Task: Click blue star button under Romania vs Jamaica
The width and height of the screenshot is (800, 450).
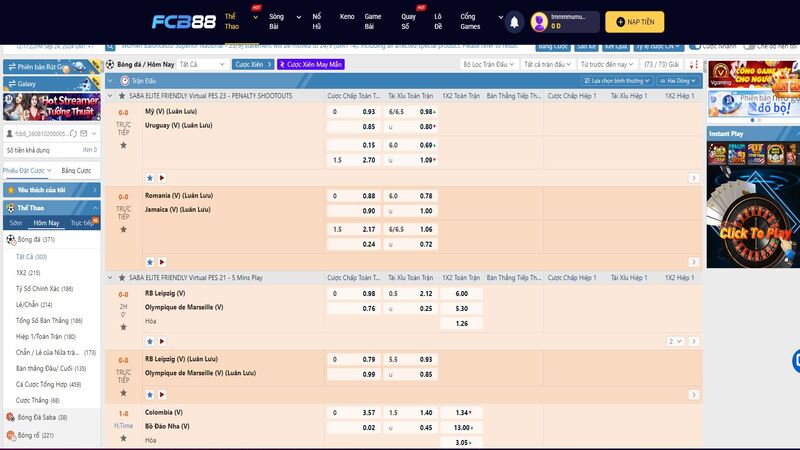Action: click(150, 262)
